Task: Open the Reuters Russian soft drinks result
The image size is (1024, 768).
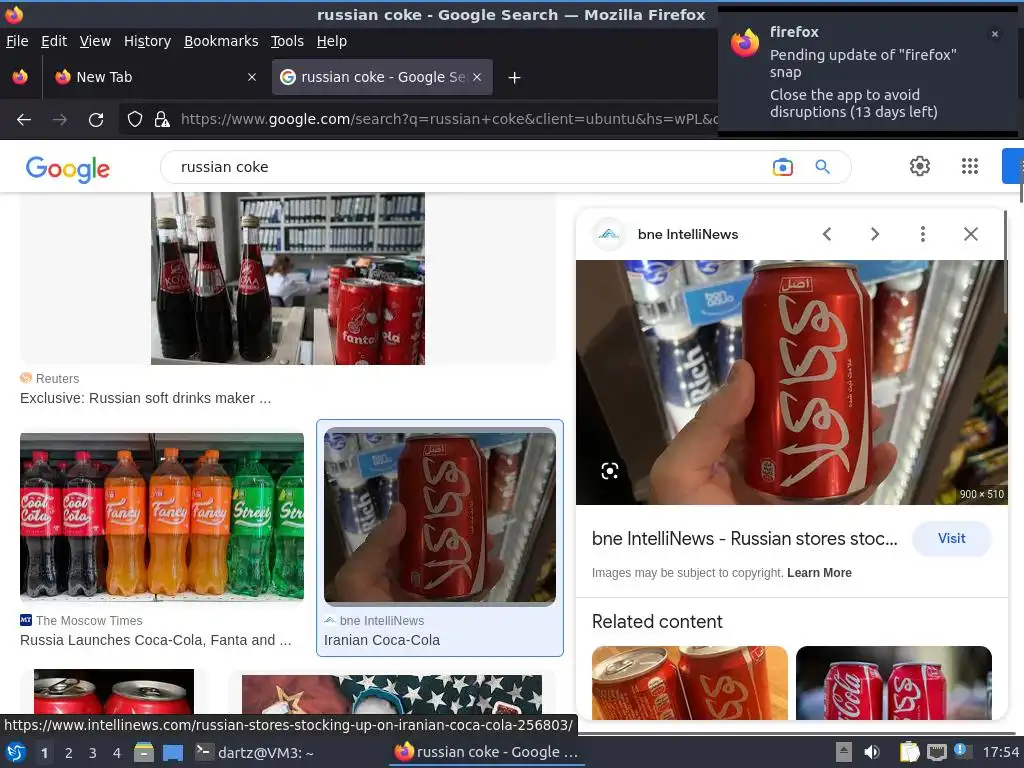Action: tap(146, 398)
